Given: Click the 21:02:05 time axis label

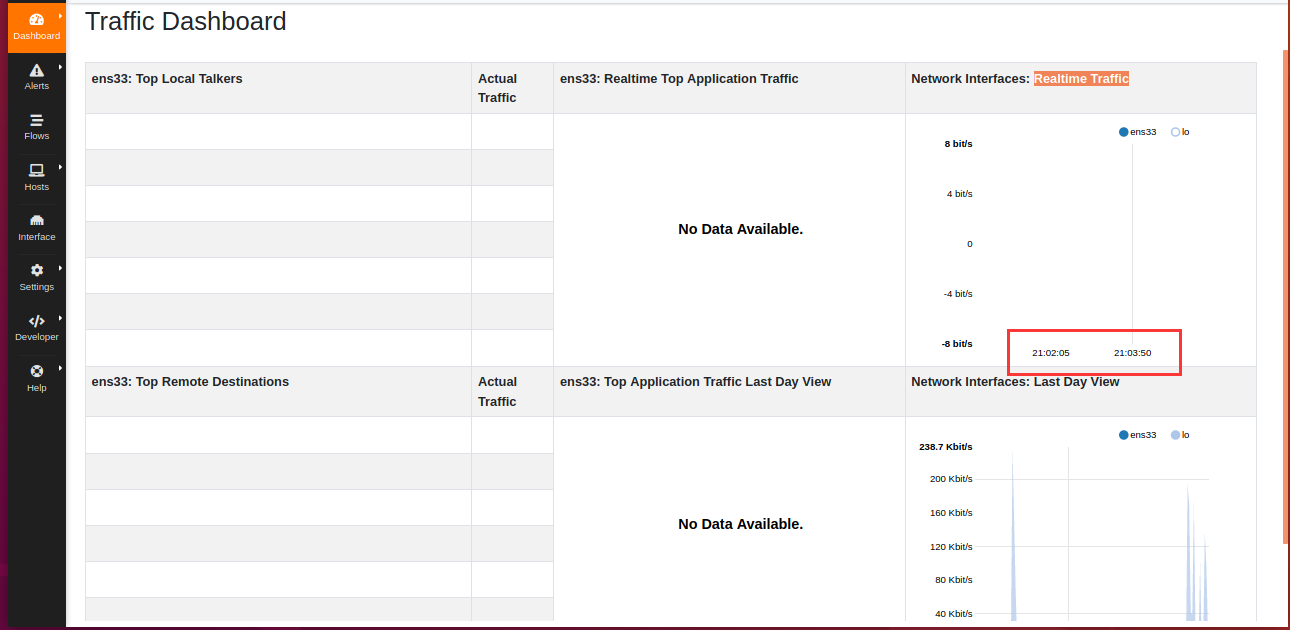Looking at the screenshot, I should [1051, 353].
